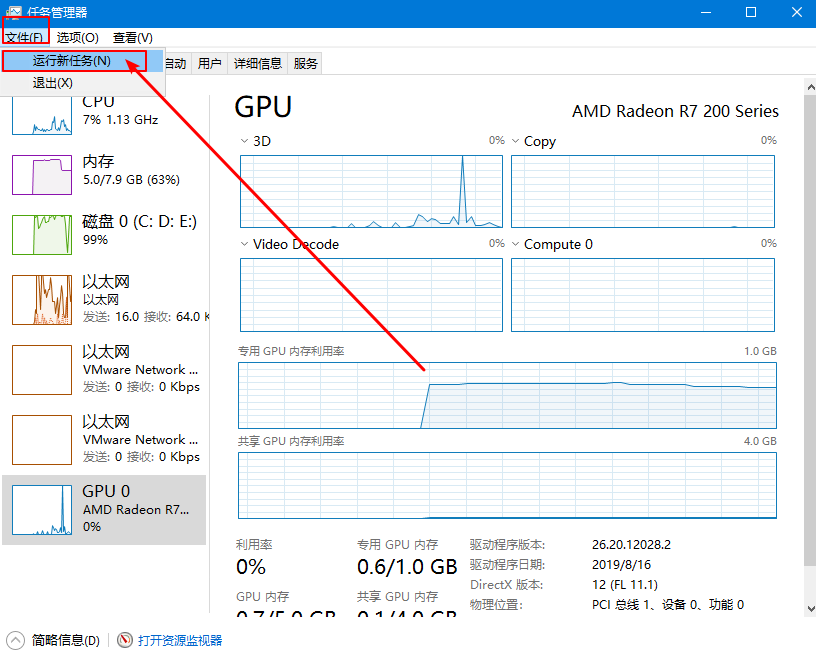Switch to the 服务 tab

click(306, 64)
